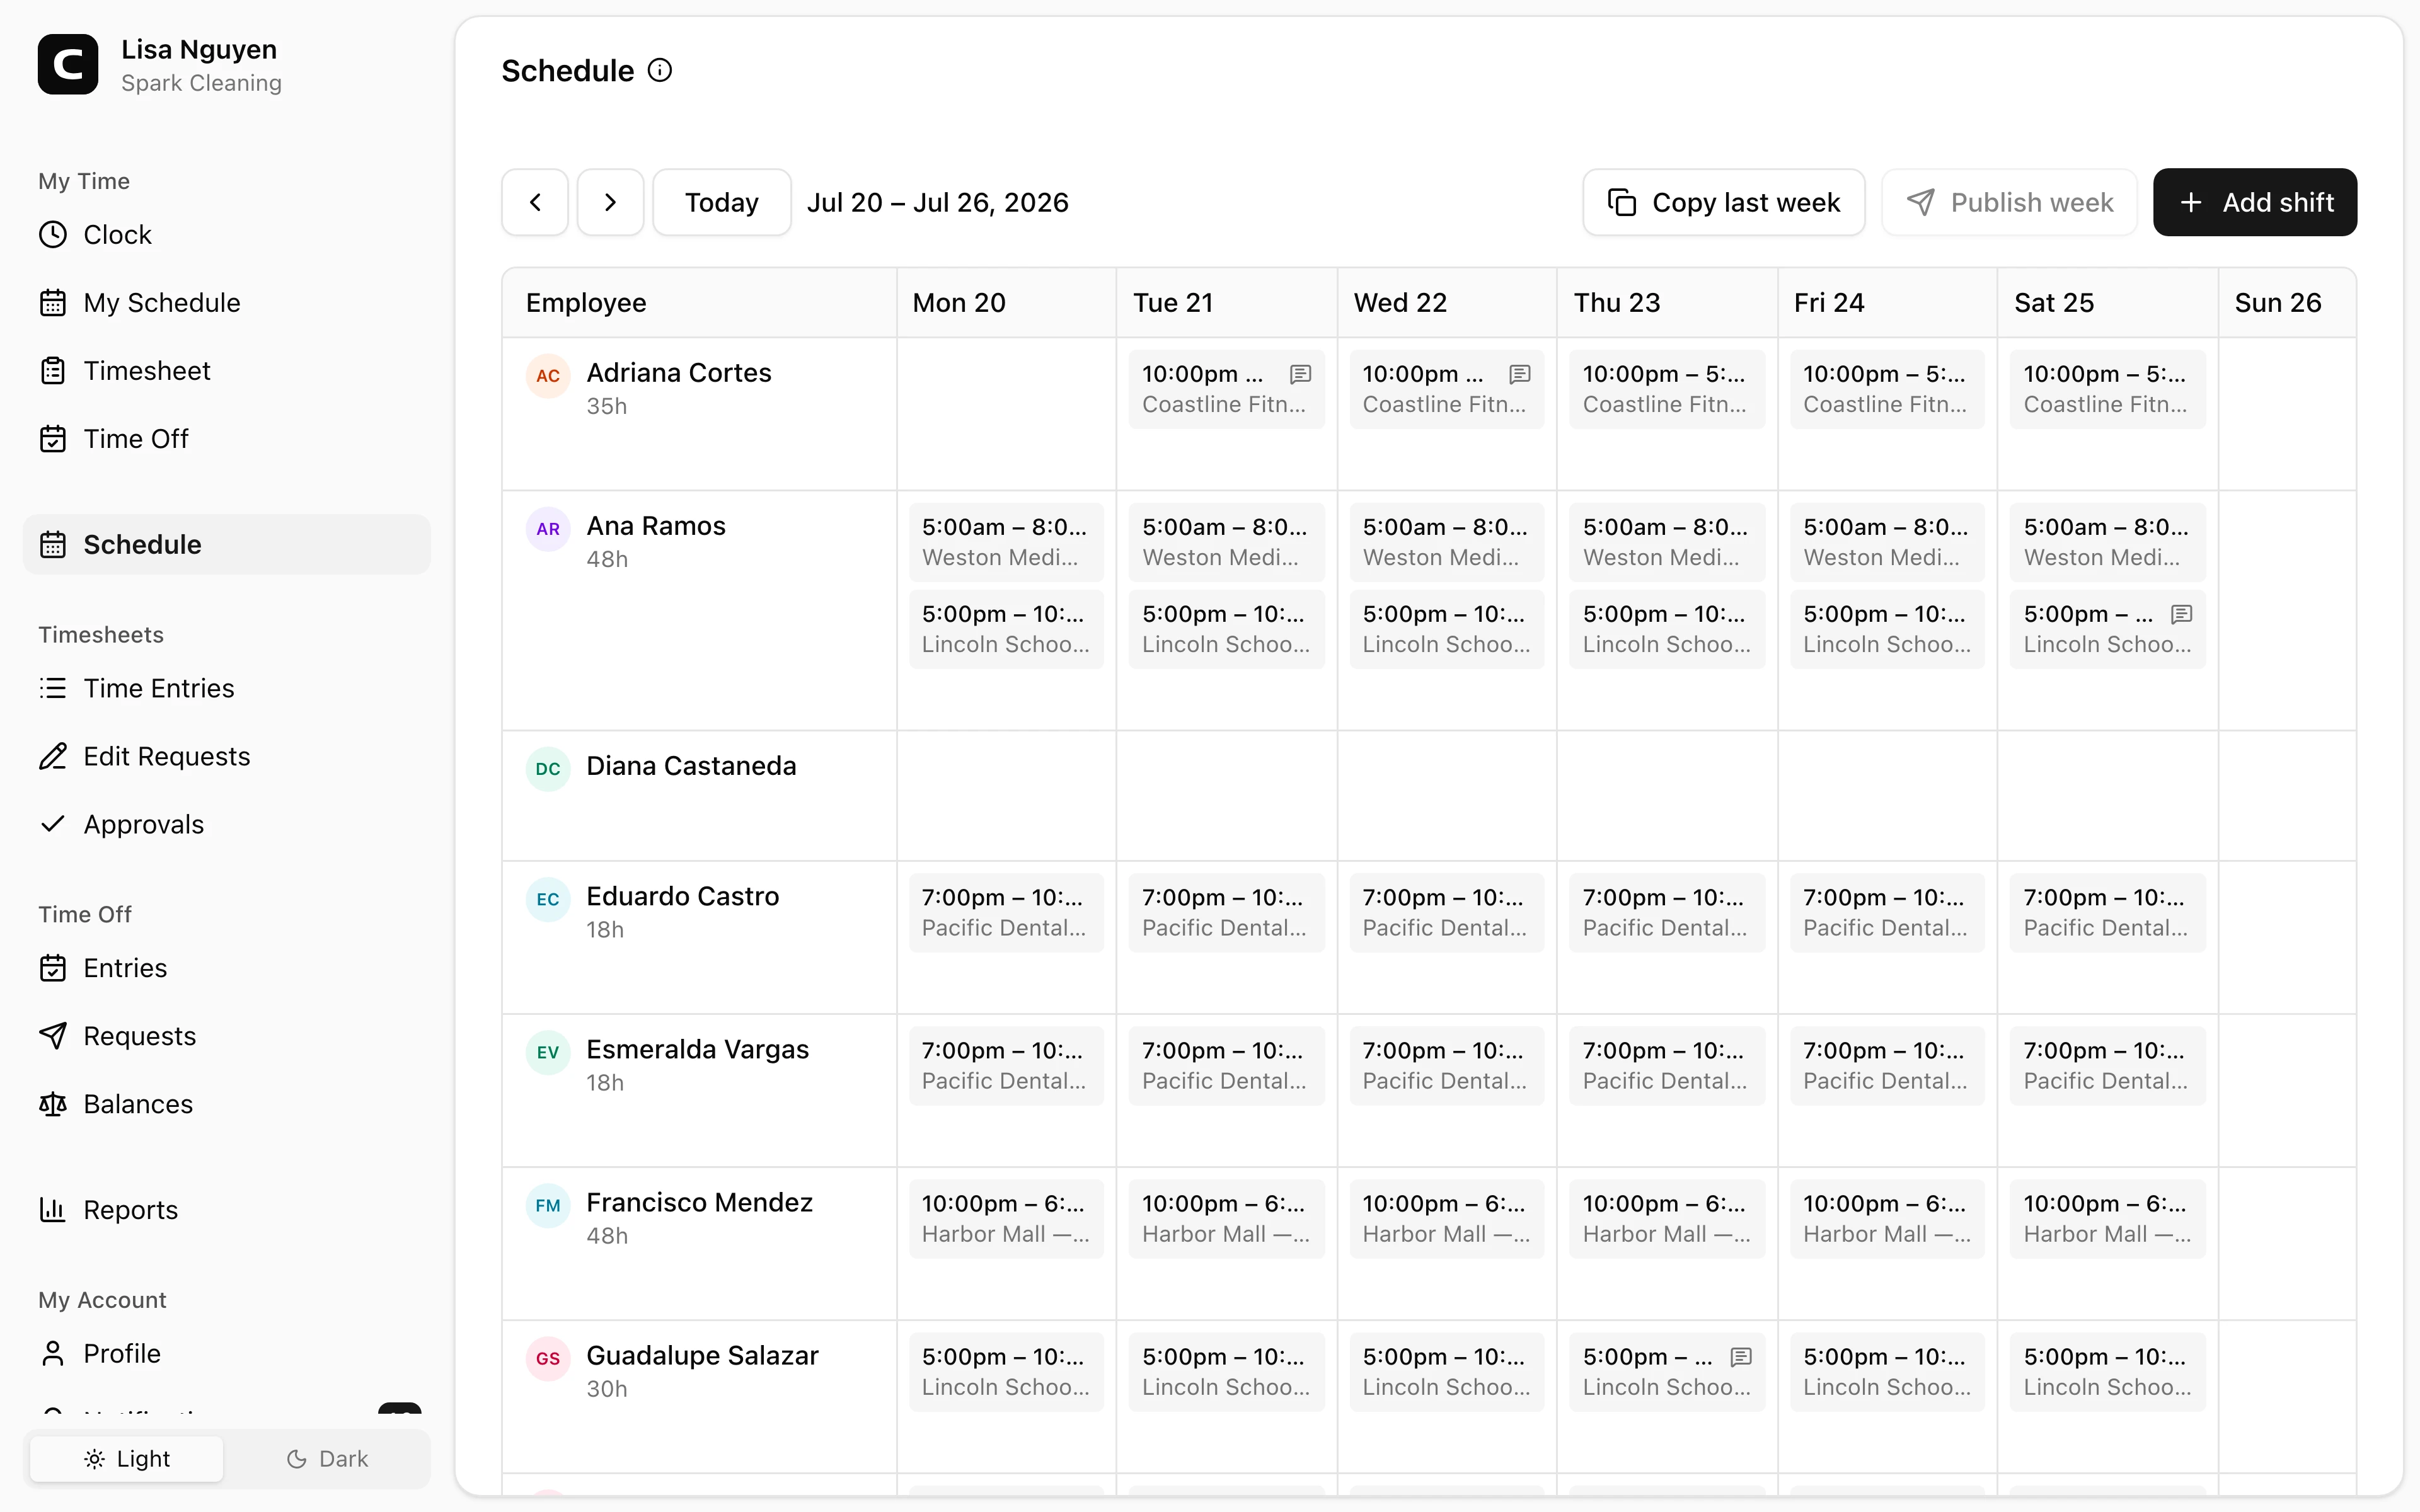Screen dimensions: 2420x1512
Task: Click Add shift button
Action: point(2255,203)
